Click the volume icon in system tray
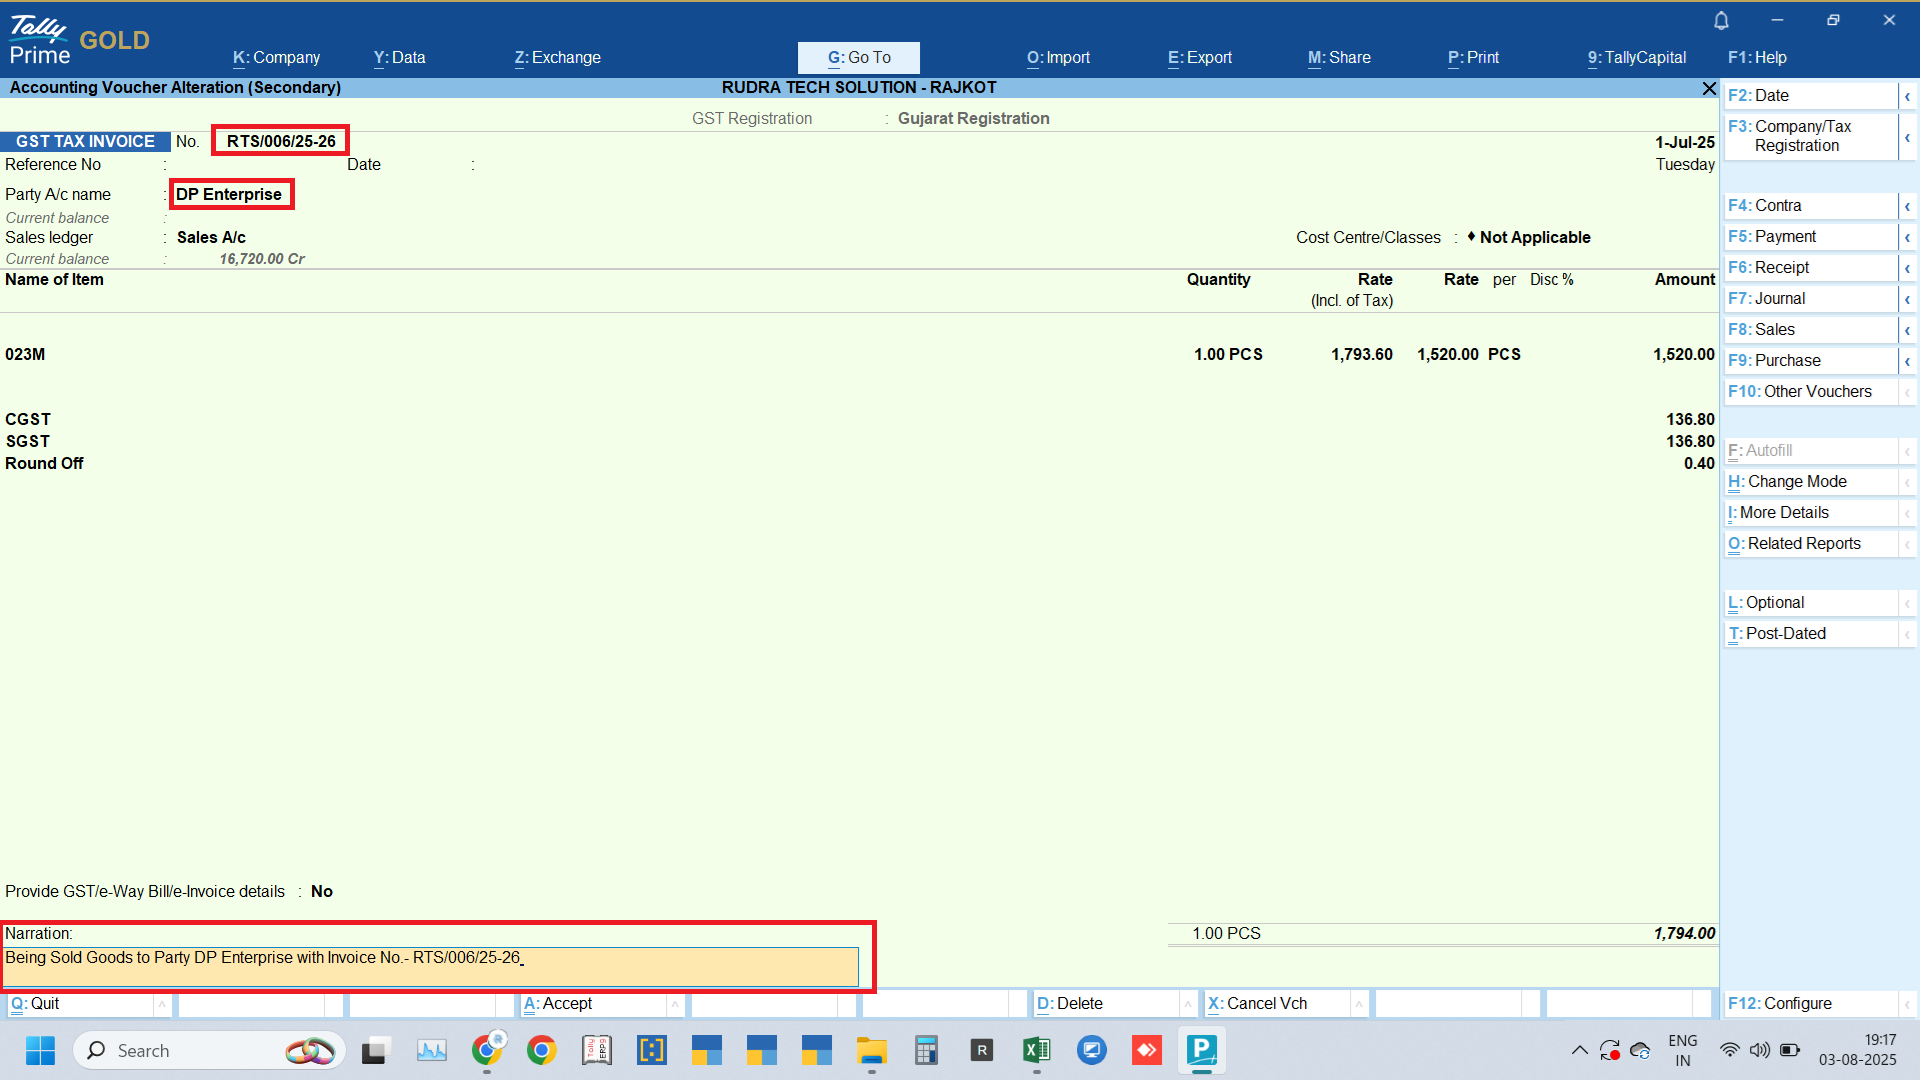Screen dimensions: 1920x1080 point(1759,1050)
